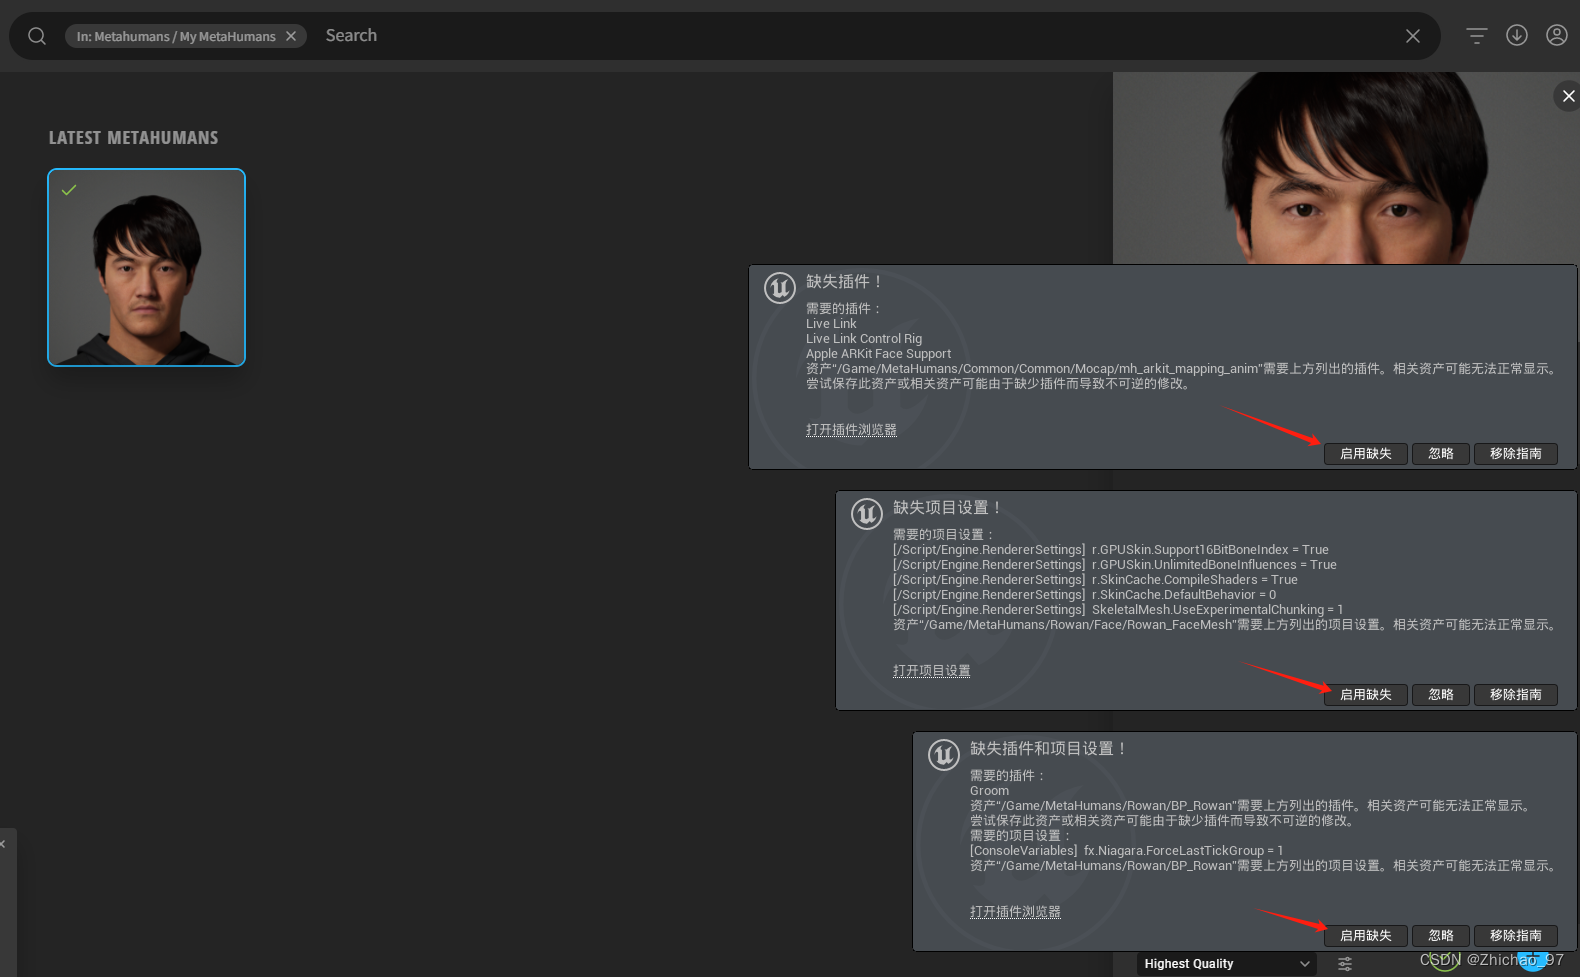1580x977 pixels.
Task: Click the 缺失项目设置！ dialog title
Action: 948,508
